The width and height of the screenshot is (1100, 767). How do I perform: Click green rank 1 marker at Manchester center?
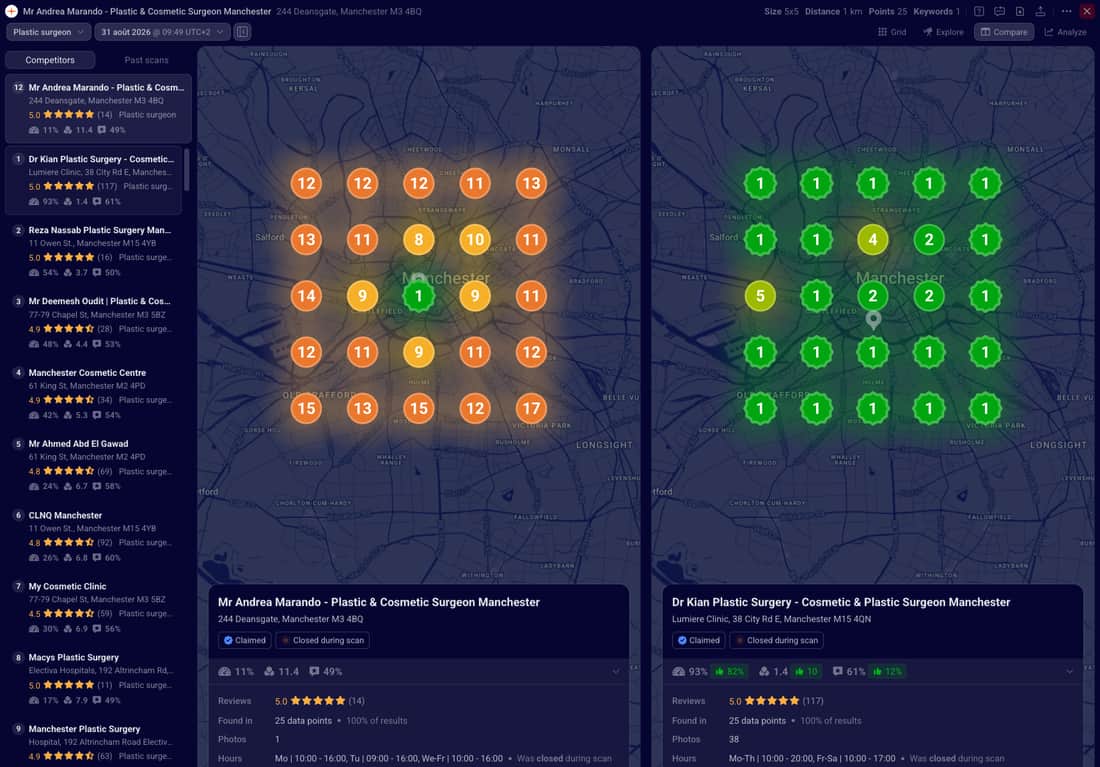point(419,296)
